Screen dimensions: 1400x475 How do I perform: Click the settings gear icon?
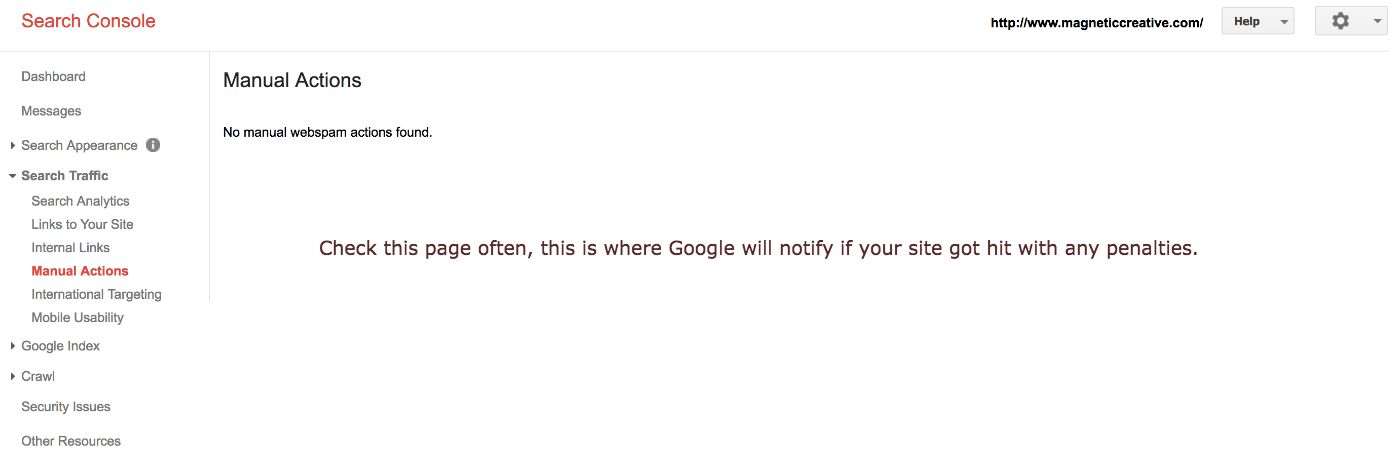click(1341, 21)
